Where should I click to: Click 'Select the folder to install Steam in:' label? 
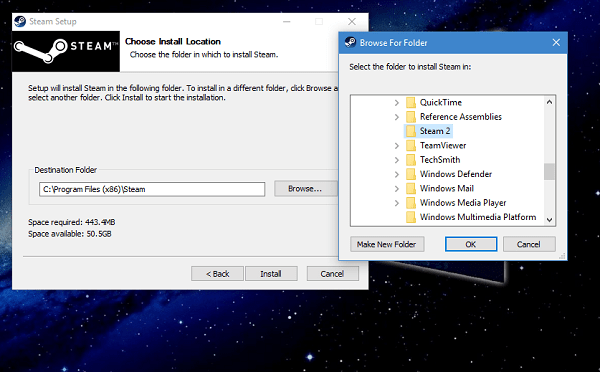[x=410, y=67]
